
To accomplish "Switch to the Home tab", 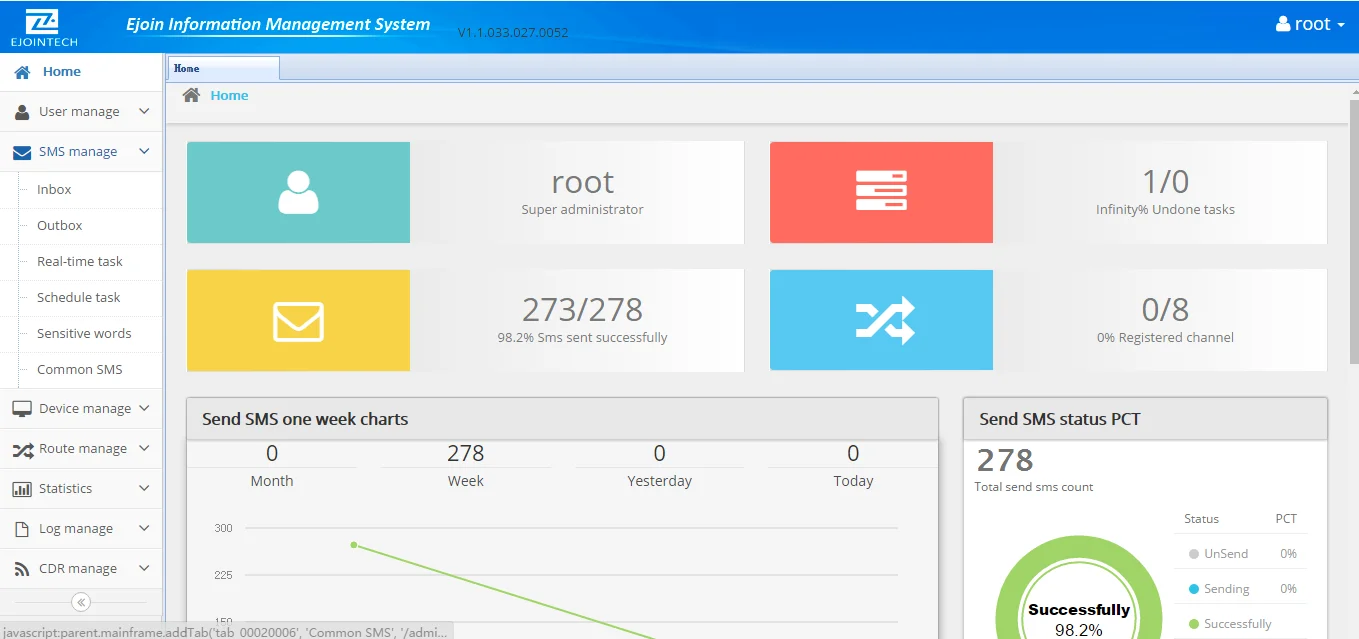I will click(222, 69).
